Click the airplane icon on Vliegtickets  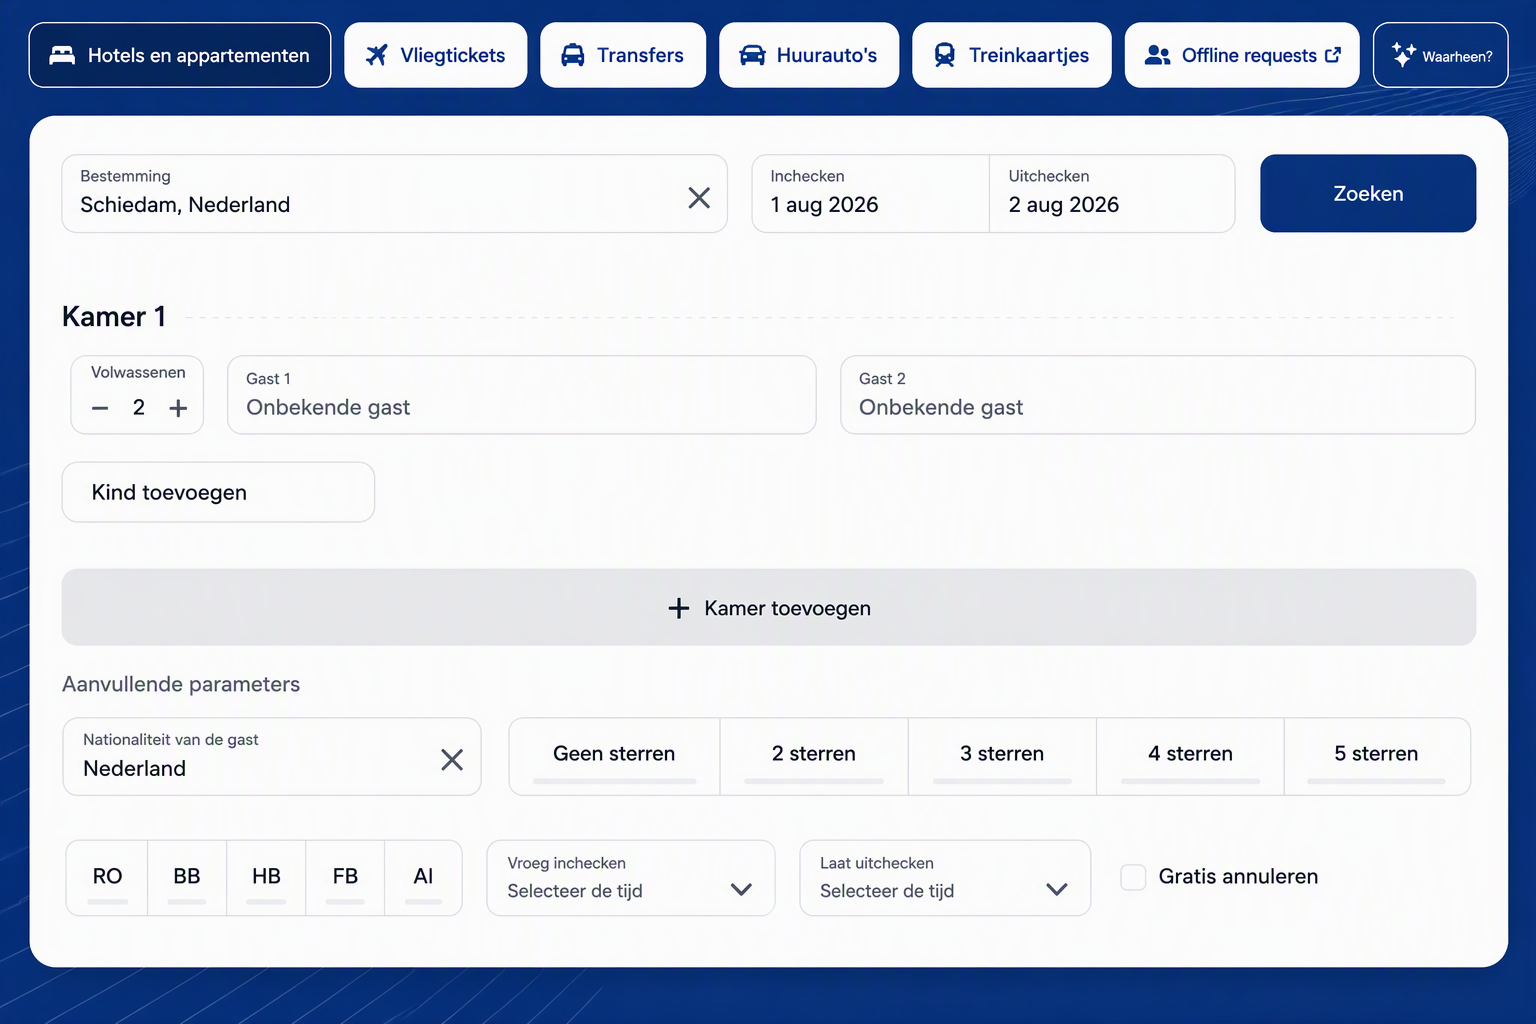click(x=376, y=55)
